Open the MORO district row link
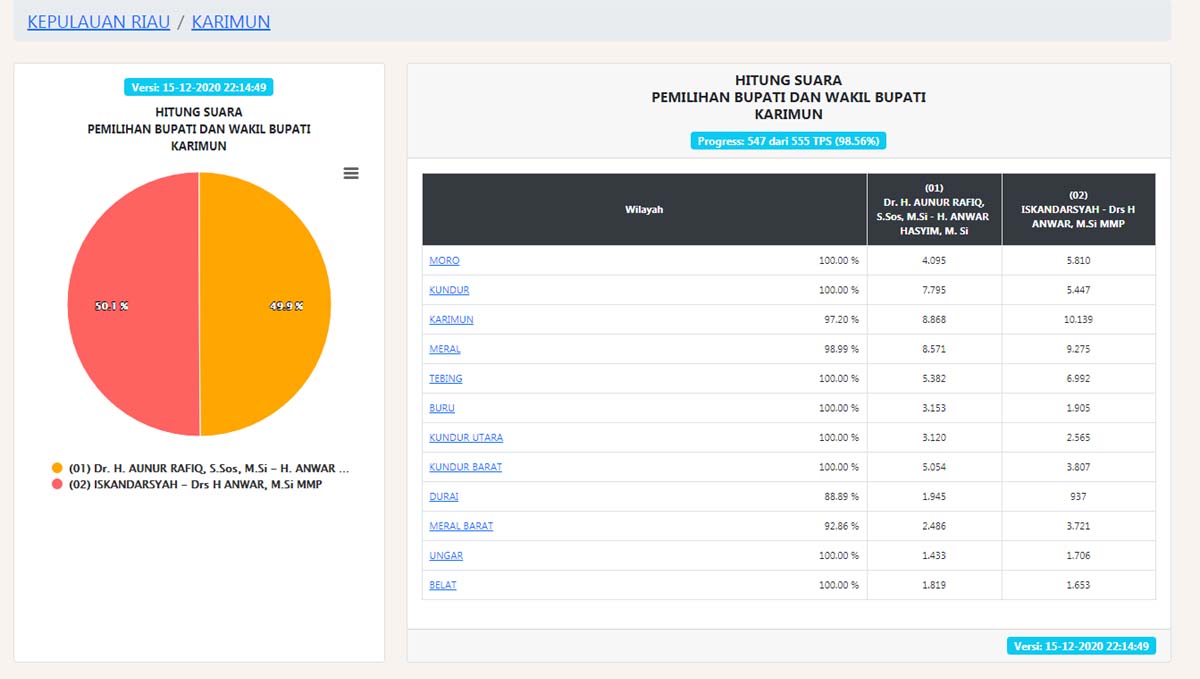This screenshot has height=679, width=1200. [x=444, y=260]
